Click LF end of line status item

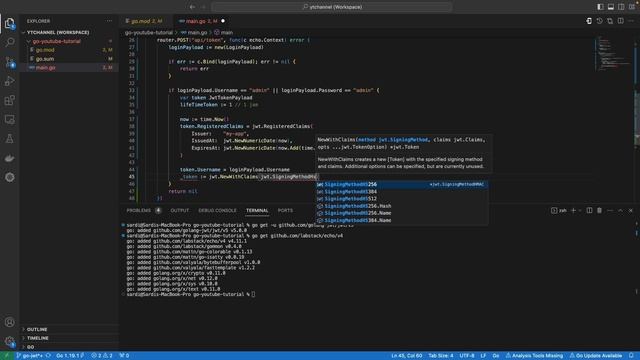[x=483, y=356]
